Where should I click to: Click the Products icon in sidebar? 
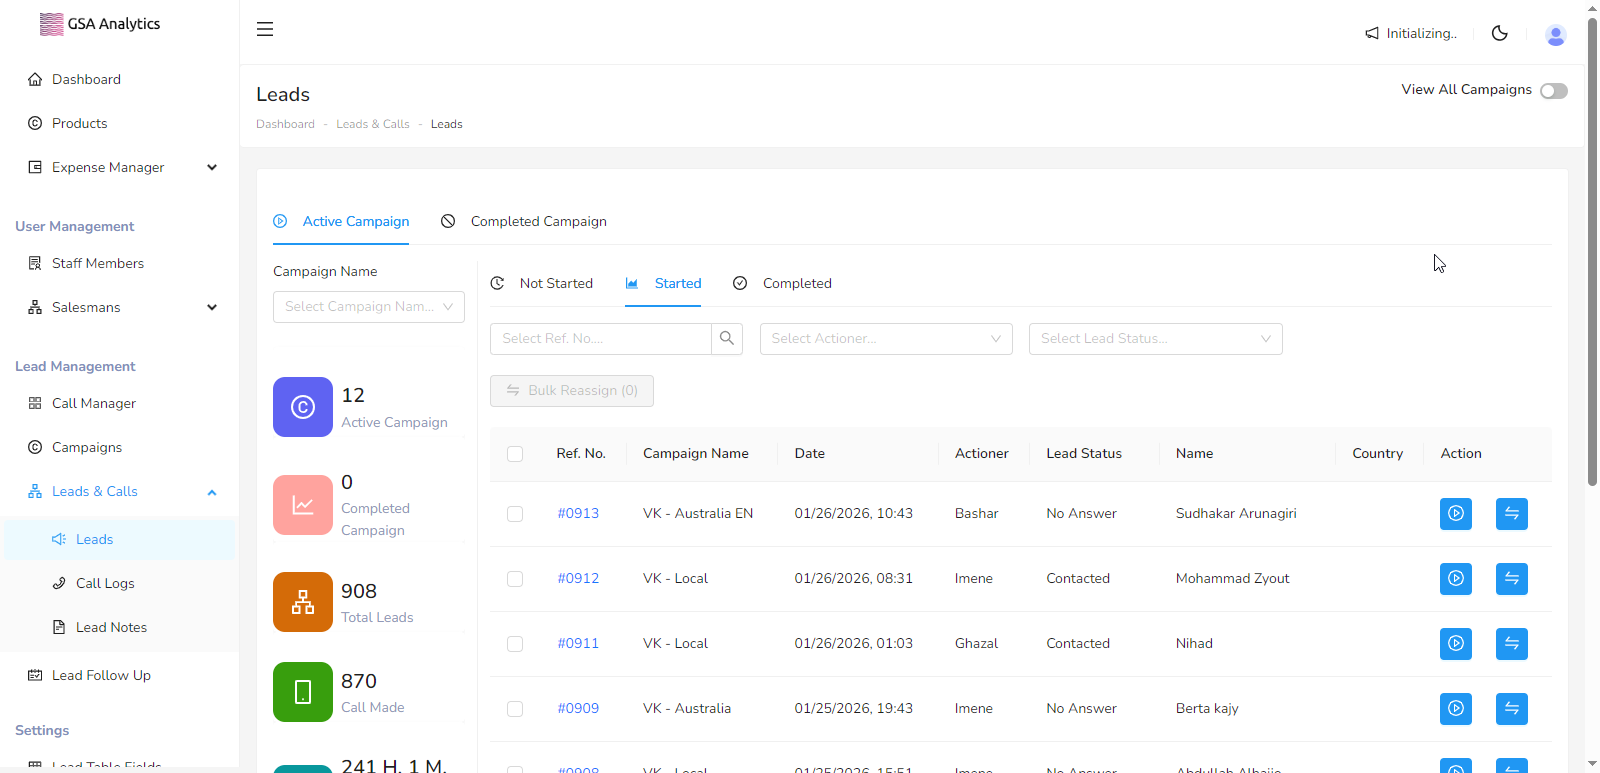(x=35, y=123)
